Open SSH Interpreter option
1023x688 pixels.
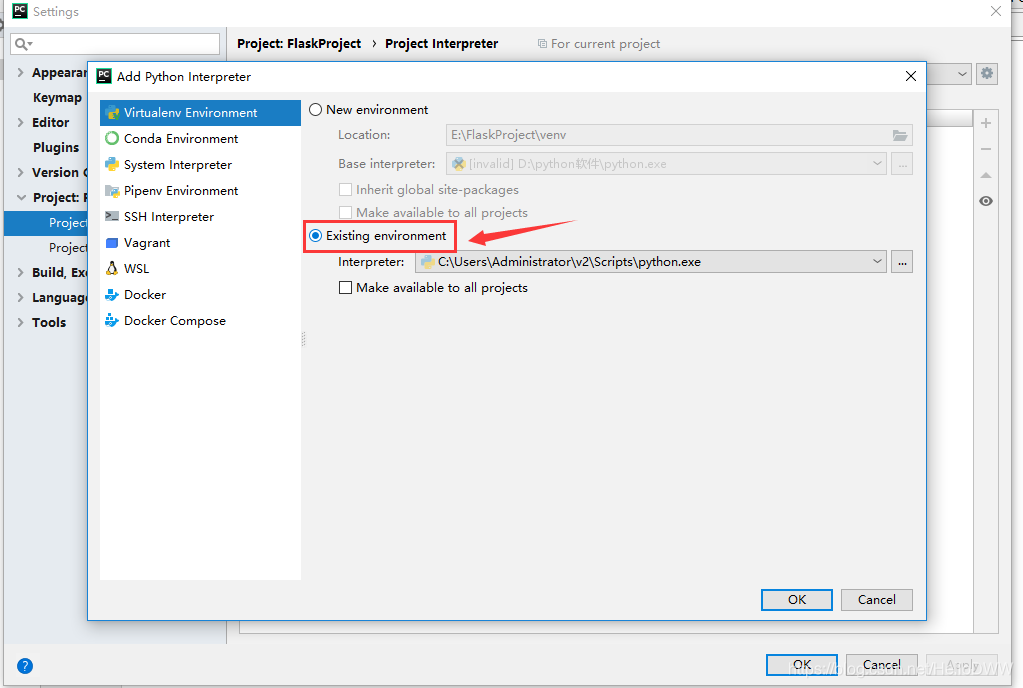pyautogui.click(x=200, y=217)
